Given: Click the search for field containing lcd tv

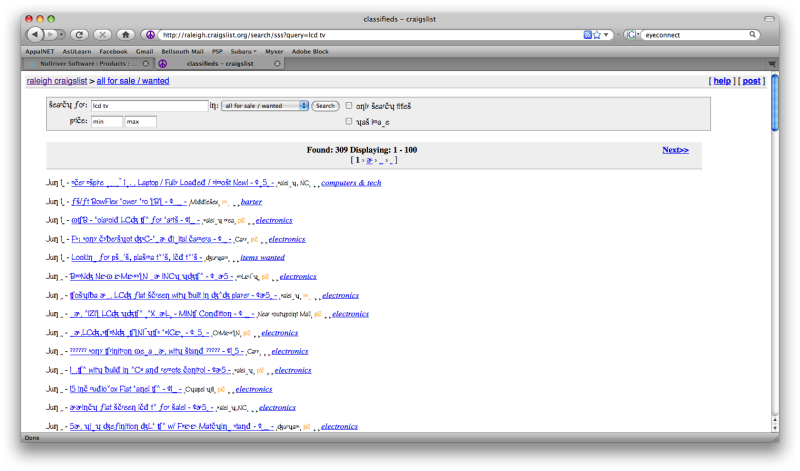Looking at the screenshot, I should click(149, 106).
